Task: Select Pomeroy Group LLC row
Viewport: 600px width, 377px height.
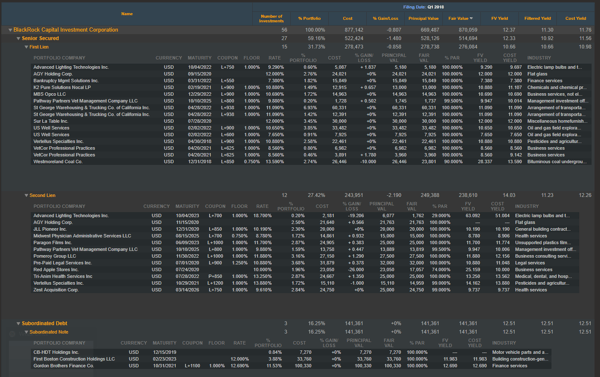Action: pyautogui.click(x=305, y=256)
